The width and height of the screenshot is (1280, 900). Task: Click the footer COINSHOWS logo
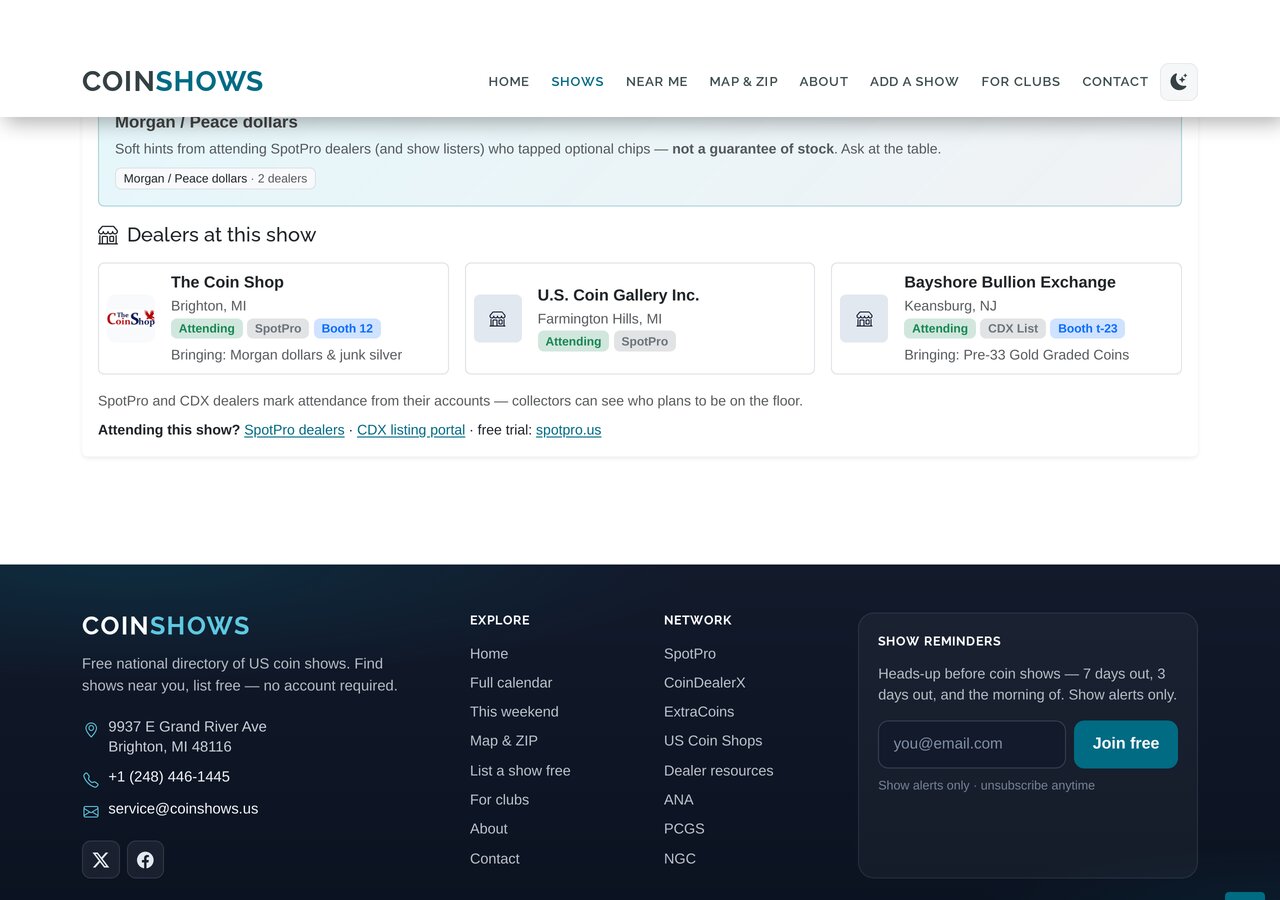166,626
